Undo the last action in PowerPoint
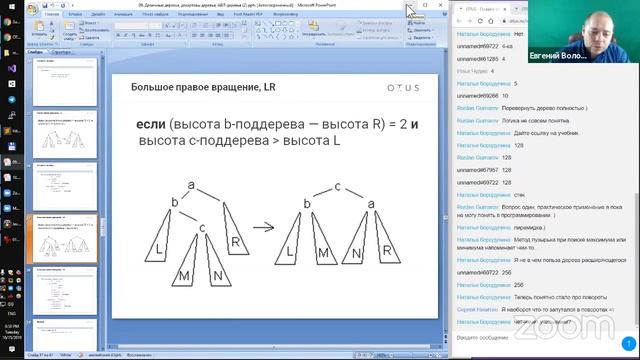This screenshot has height=360, width=640. 52,6
